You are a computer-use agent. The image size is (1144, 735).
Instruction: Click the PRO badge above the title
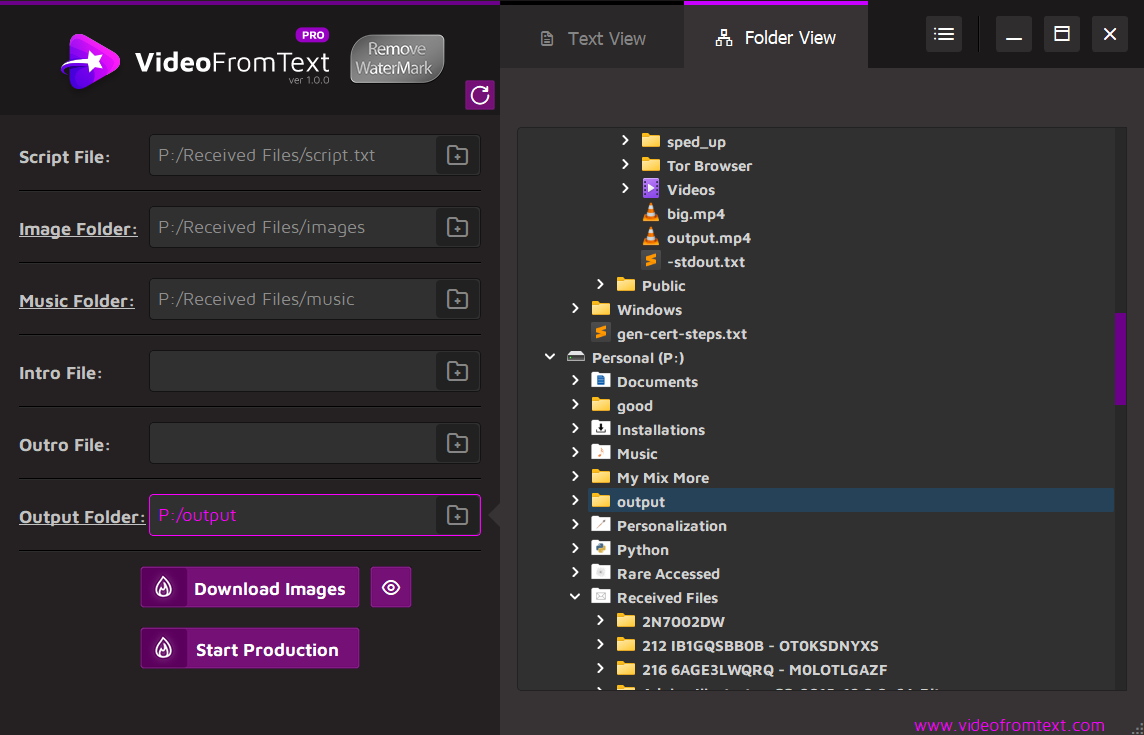click(312, 35)
